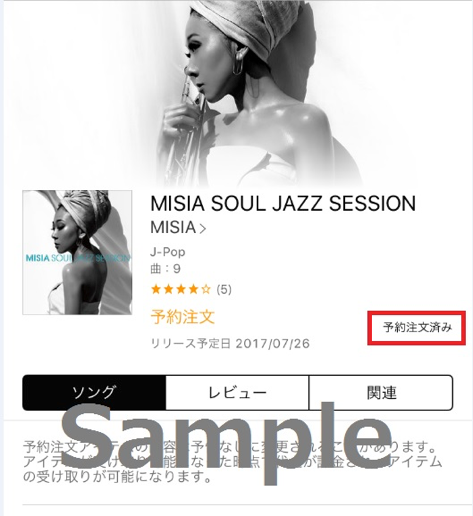Click the (5) review count
The image size is (473, 516).
click(x=224, y=289)
